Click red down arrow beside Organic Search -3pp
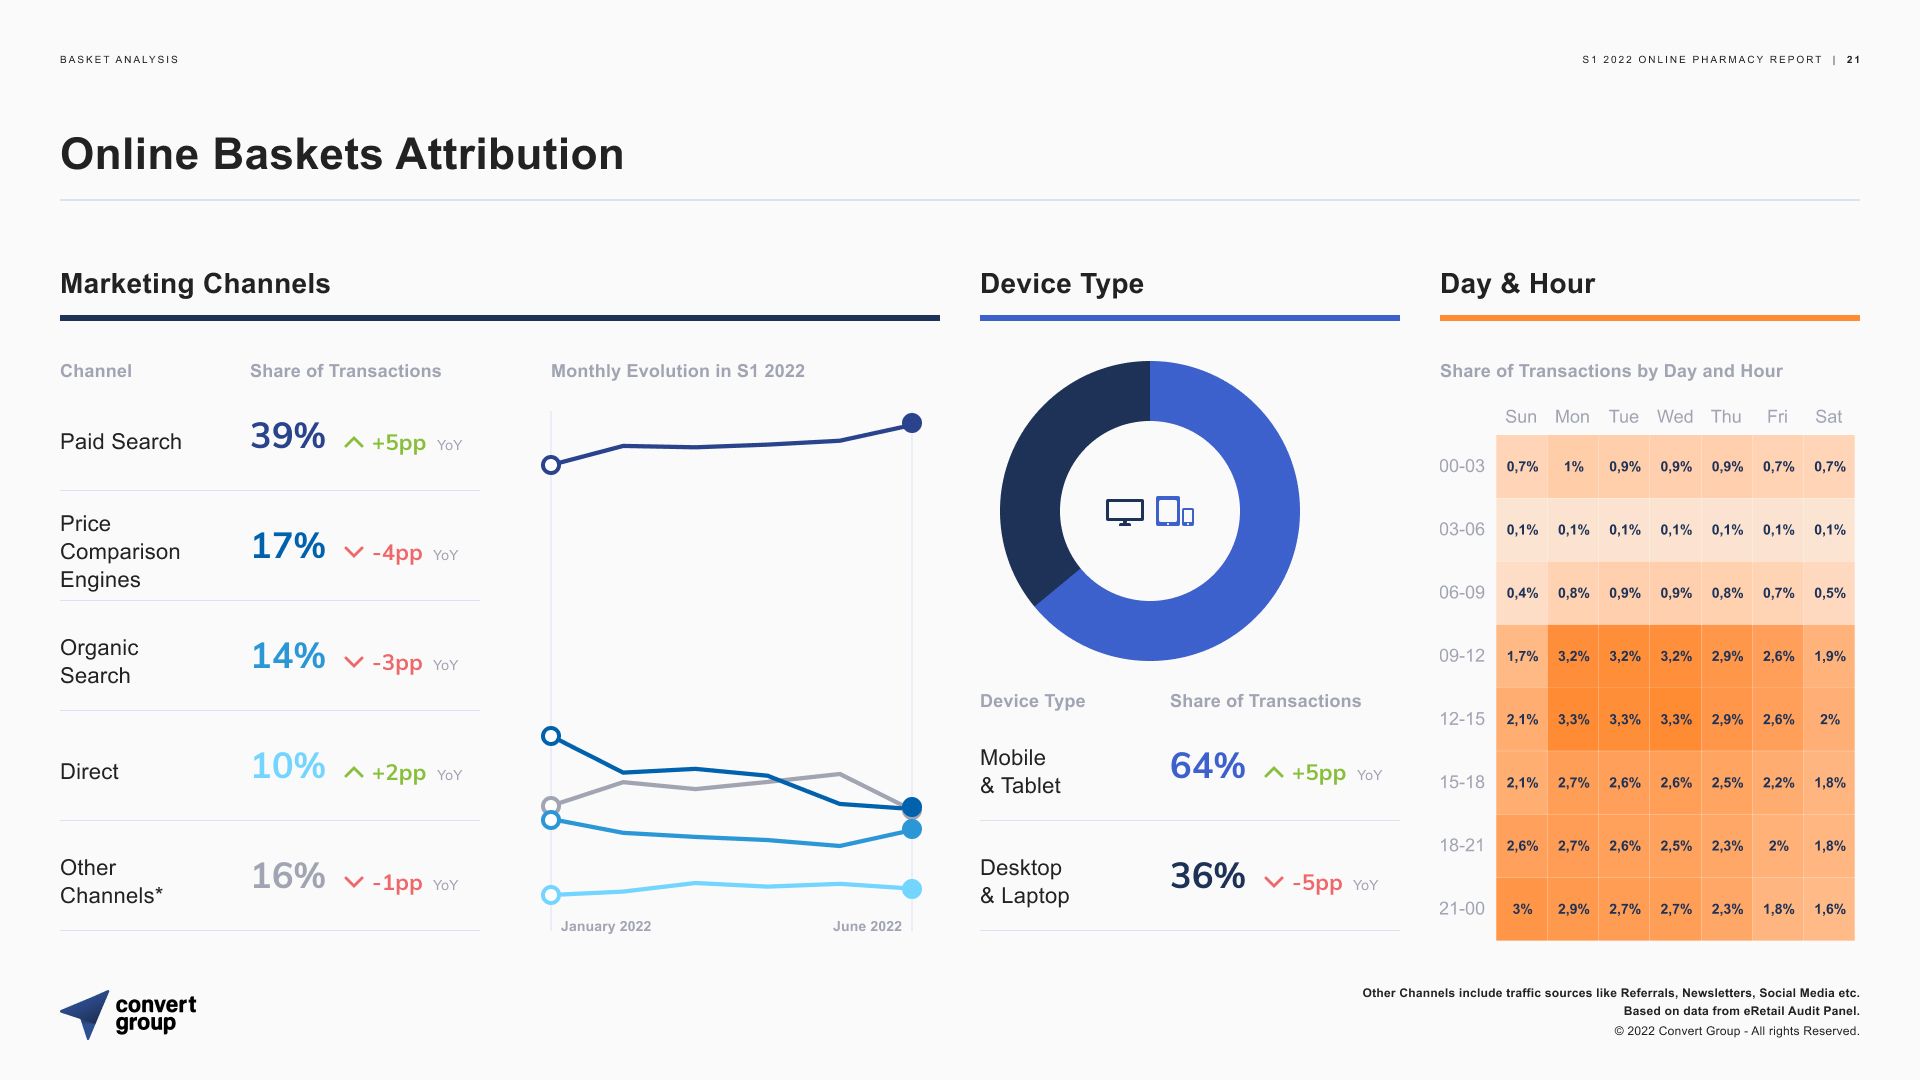Screen dimensions: 1920x1080 [x=353, y=662]
